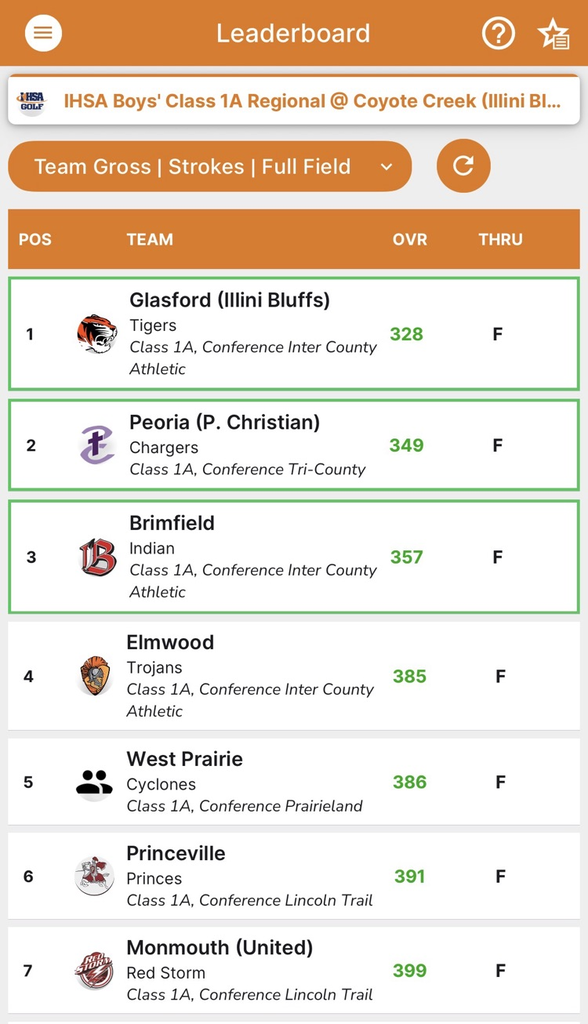Tap the West Prairie group placeholder icon

pos(94,782)
